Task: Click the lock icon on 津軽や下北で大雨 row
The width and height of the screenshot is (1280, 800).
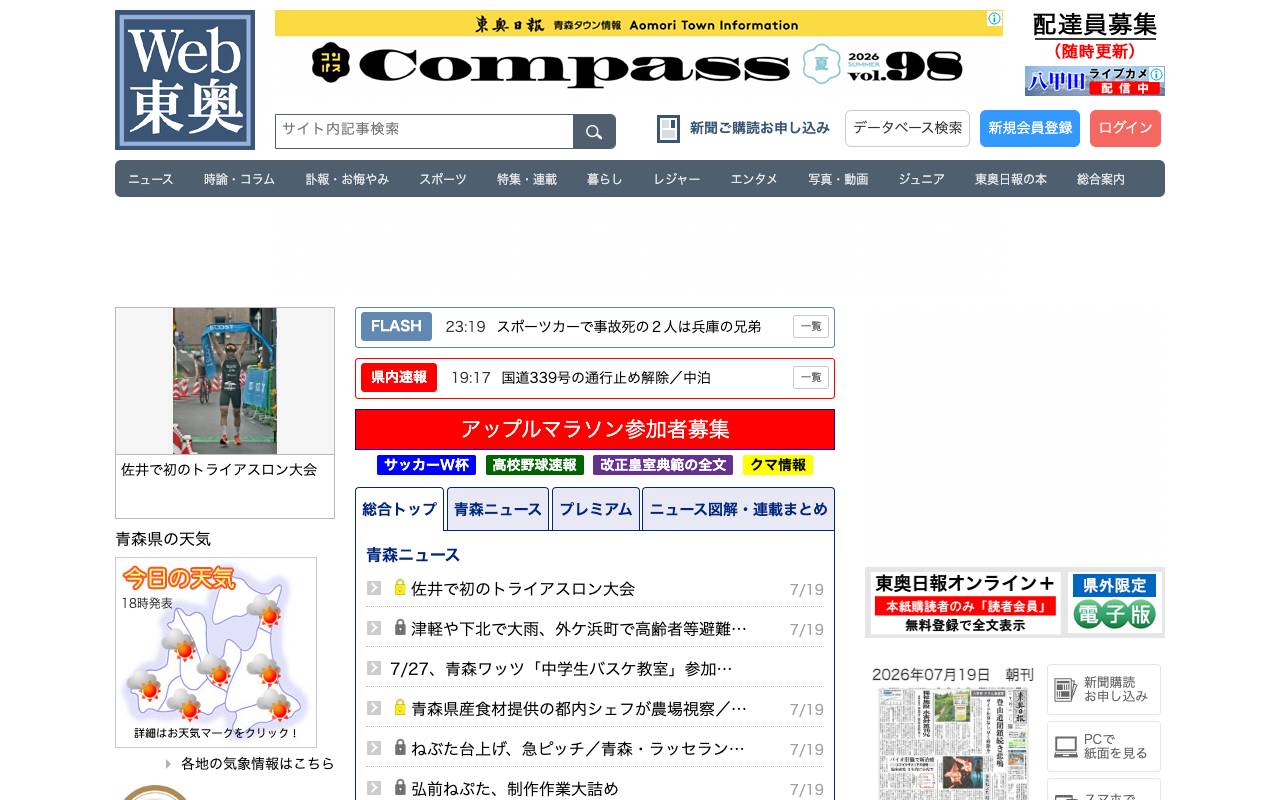Action: (x=400, y=628)
